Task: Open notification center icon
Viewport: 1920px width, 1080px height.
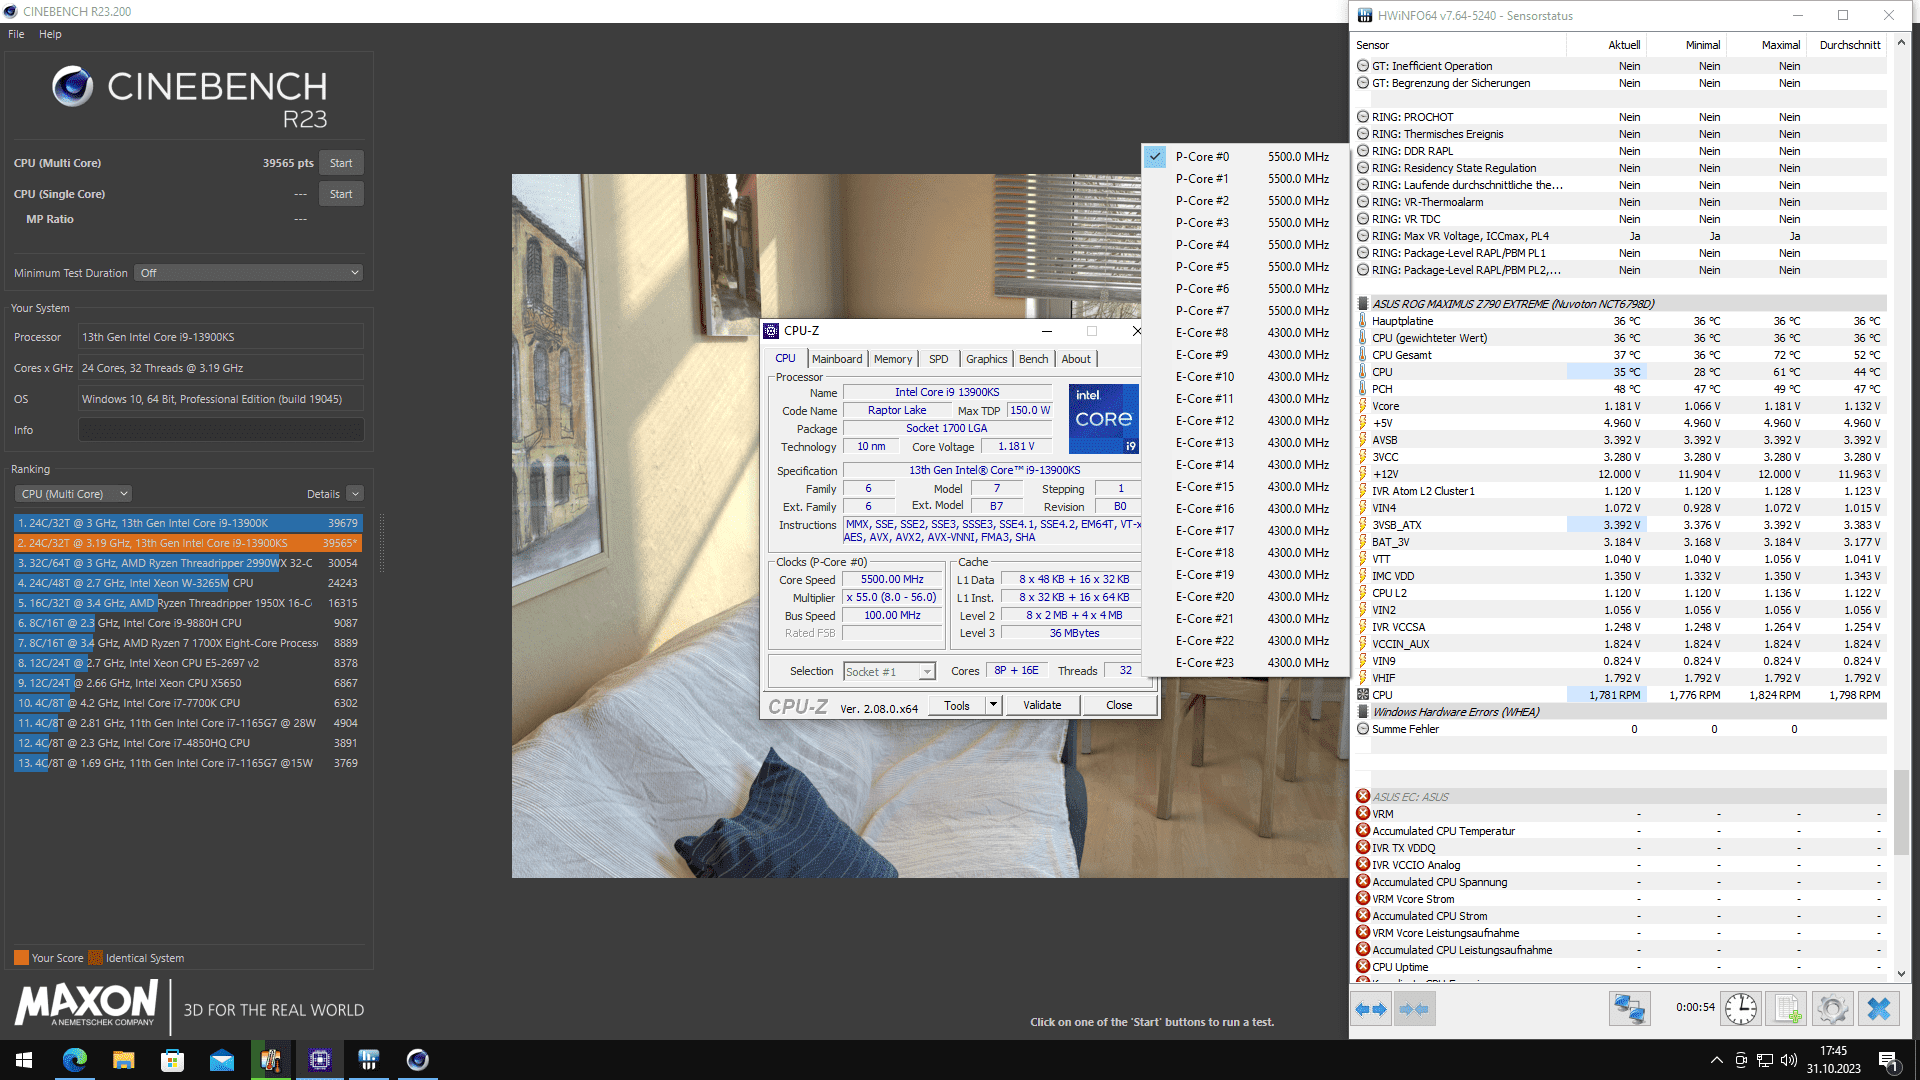Action: pos(1888,1060)
